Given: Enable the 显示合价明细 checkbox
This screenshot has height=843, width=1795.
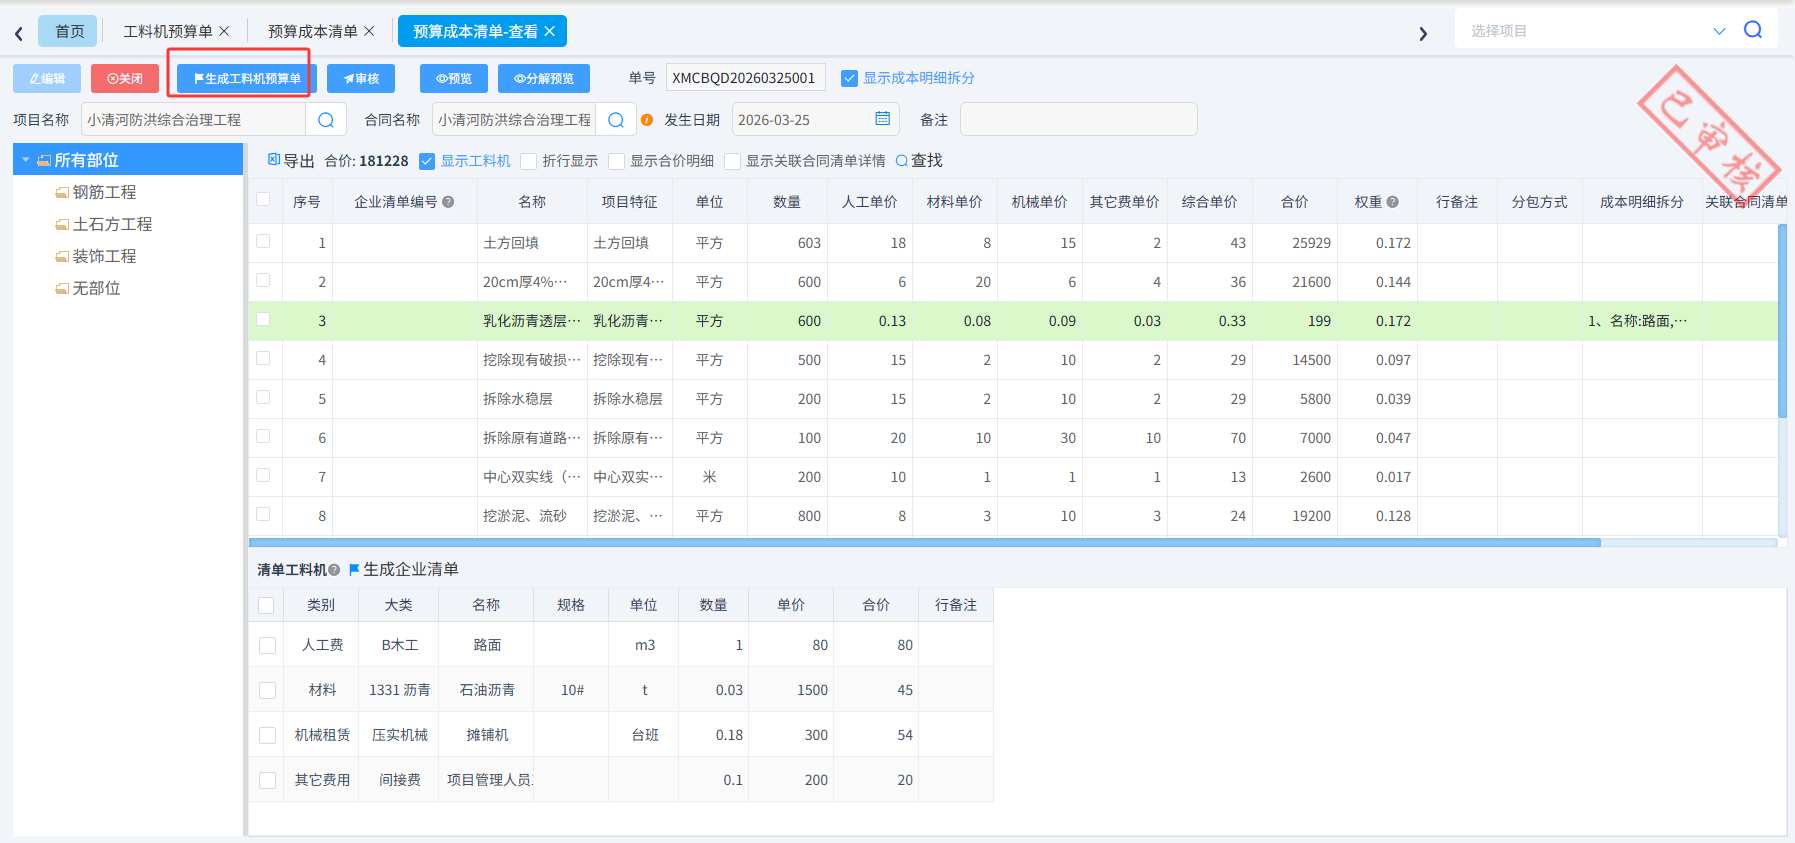Looking at the screenshot, I should [617, 161].
